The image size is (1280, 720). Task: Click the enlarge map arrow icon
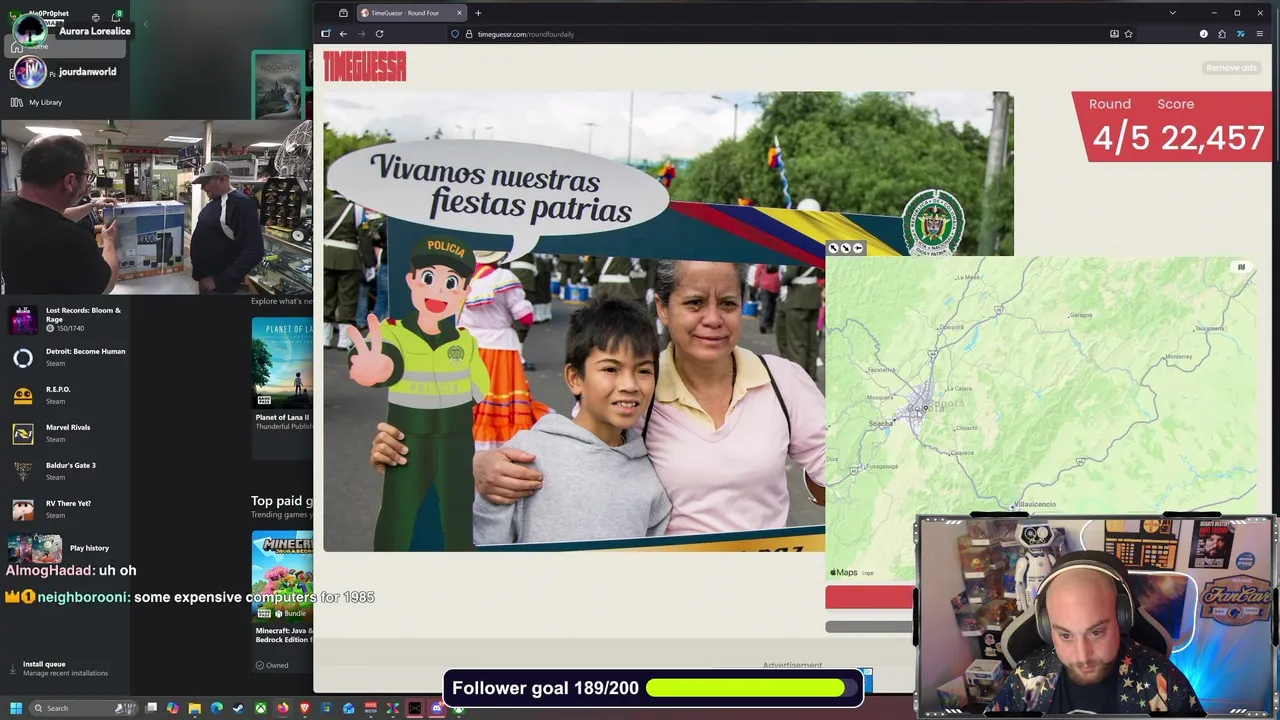click(834, 248)
